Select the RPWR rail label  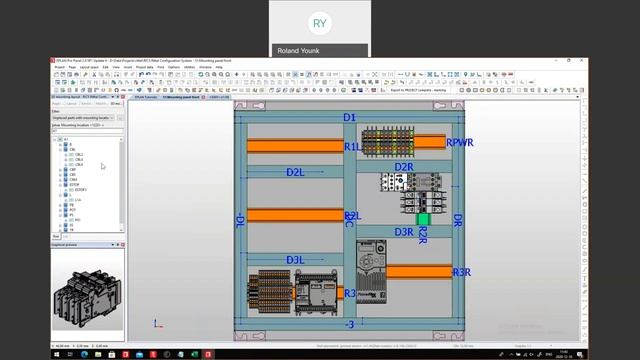pyautogui.click(x=460, y=143)
